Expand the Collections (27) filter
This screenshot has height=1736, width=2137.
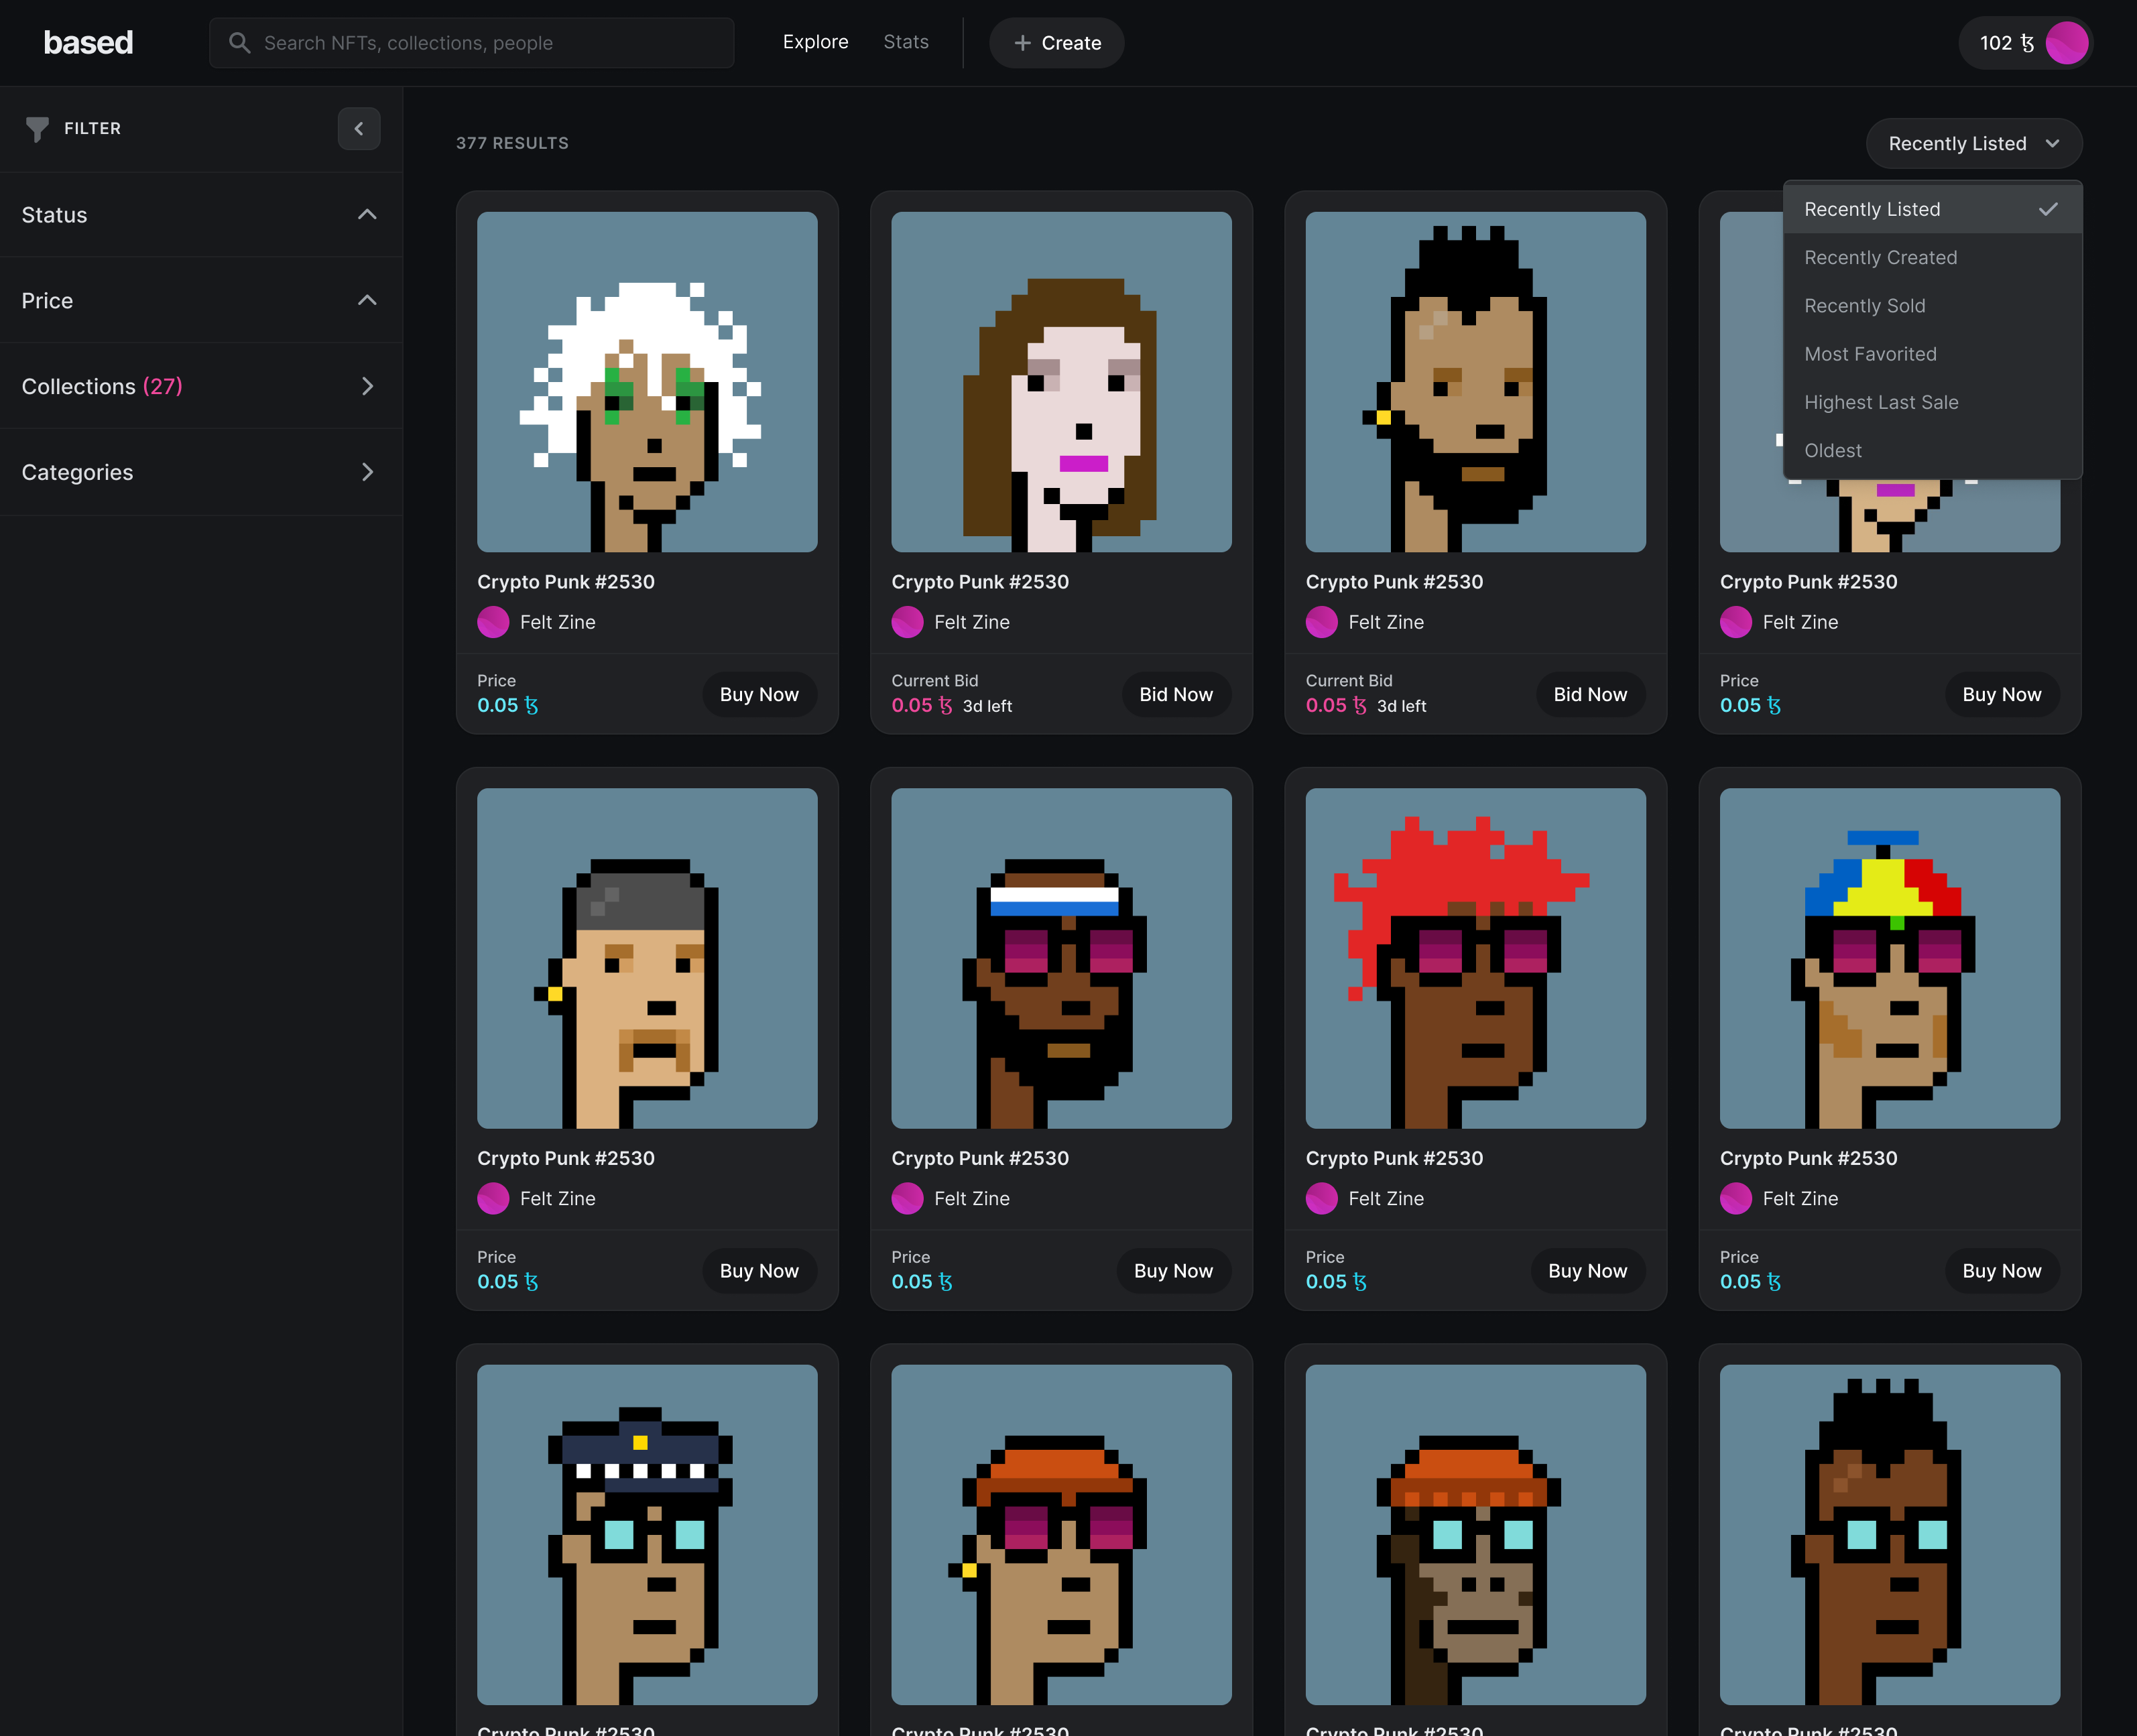coord(201,387)
